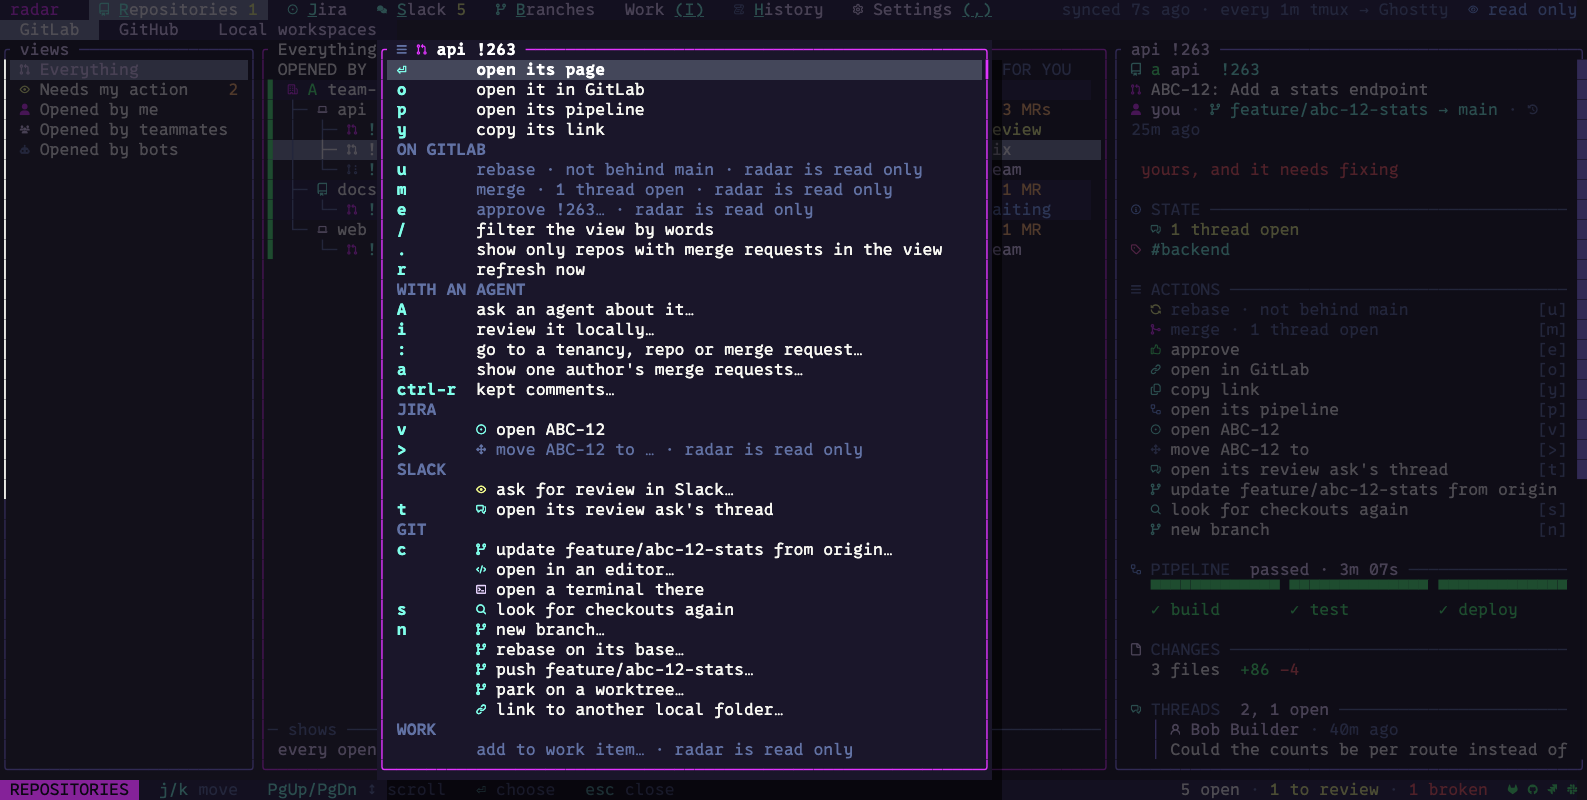The width and height of the screenshot is (1587, 800).
Task: Click the chat bubble icon beside open its review ask's thread
Action: pyautogui.click(x=481, y=510)
